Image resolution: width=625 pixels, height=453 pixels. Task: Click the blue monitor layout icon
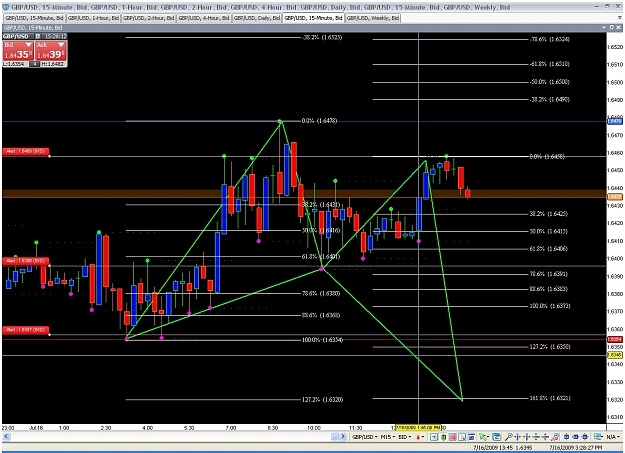coord(598,437)
